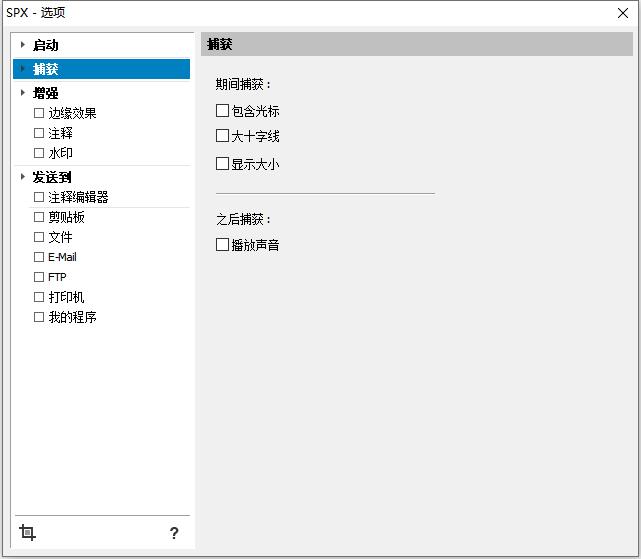Open help with the question mark icon

click(x=174, y=533)
